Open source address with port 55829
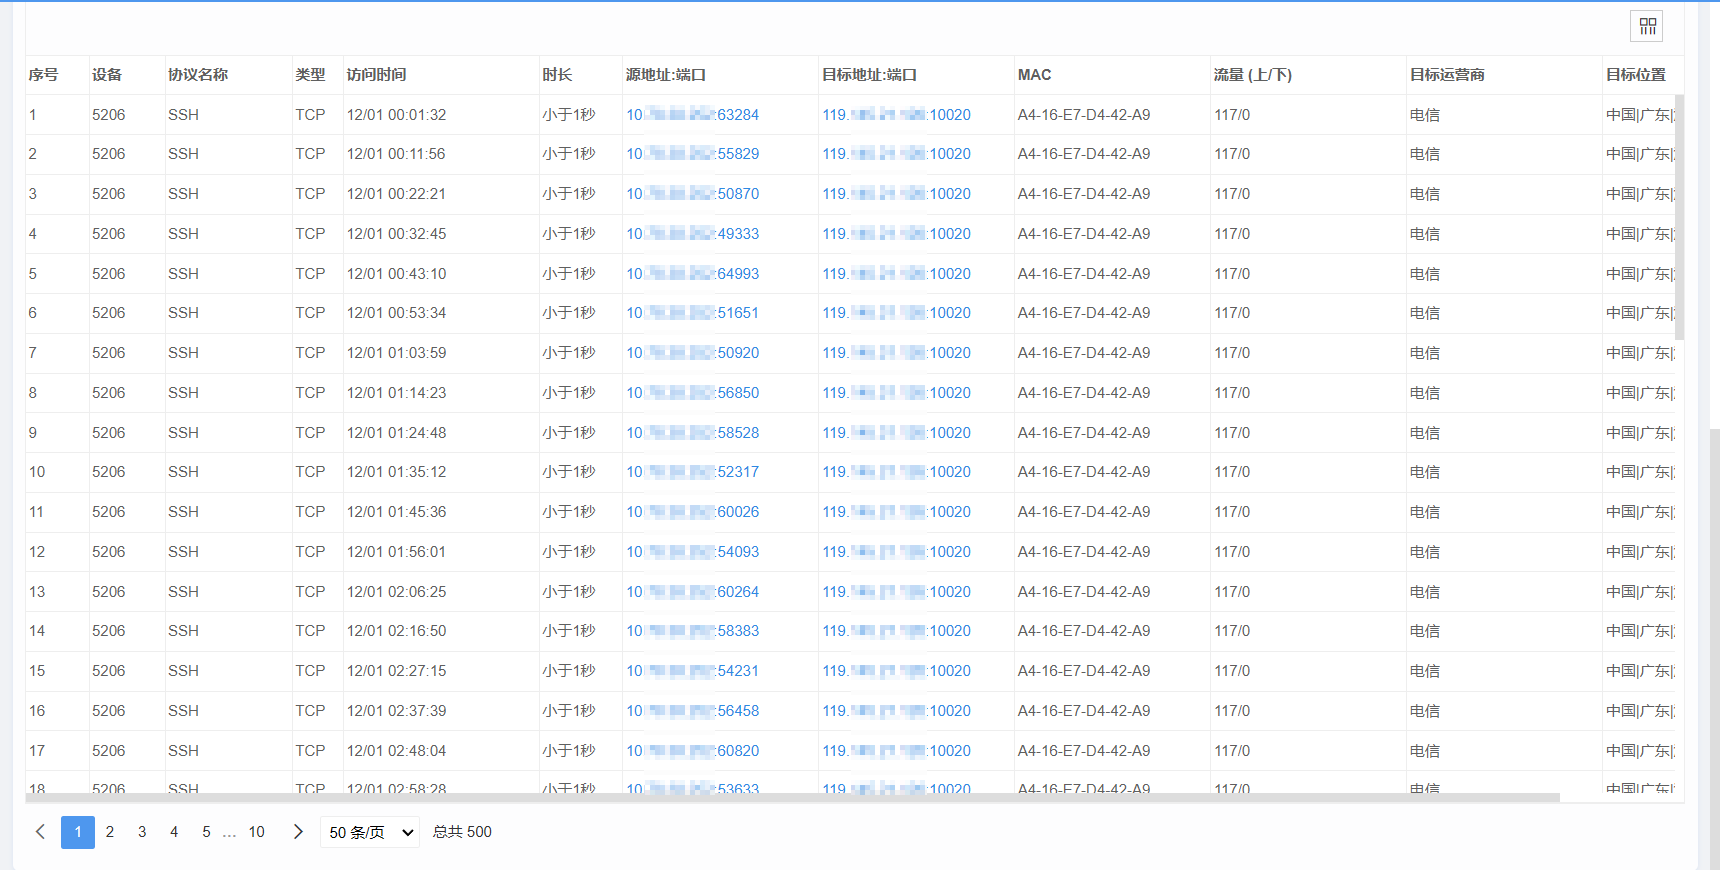1720x870 pixels. pyautogui.click(x=692, y=154)
